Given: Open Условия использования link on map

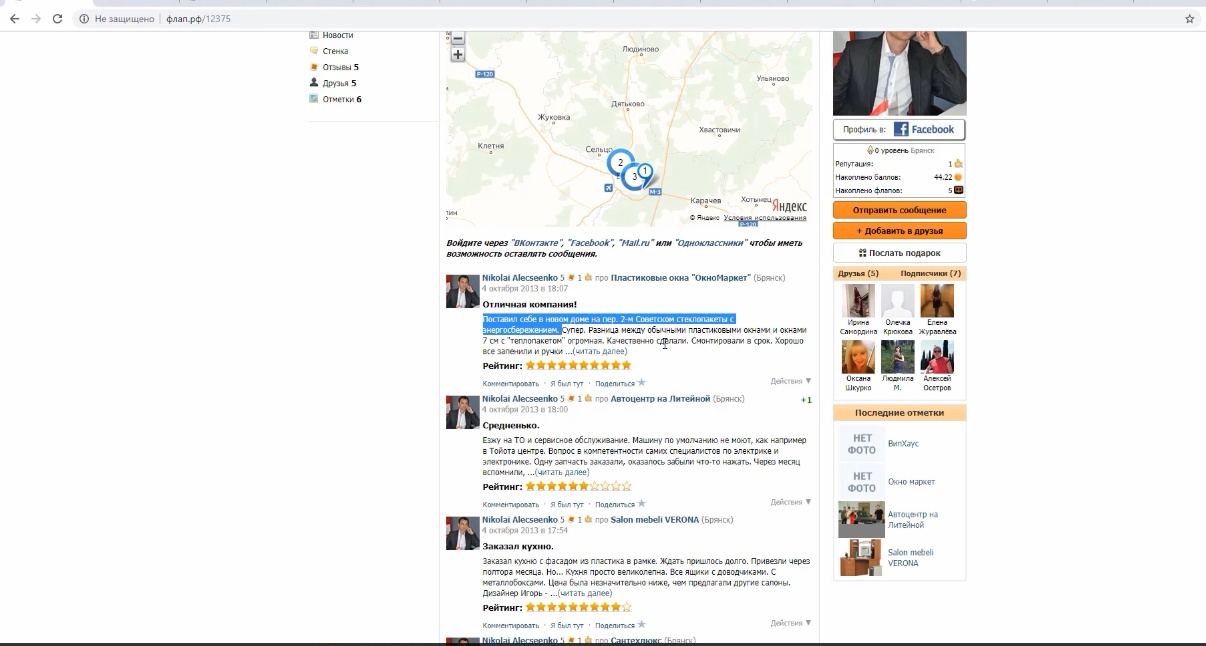Looking at the screenshot, I should click(765, 218).
